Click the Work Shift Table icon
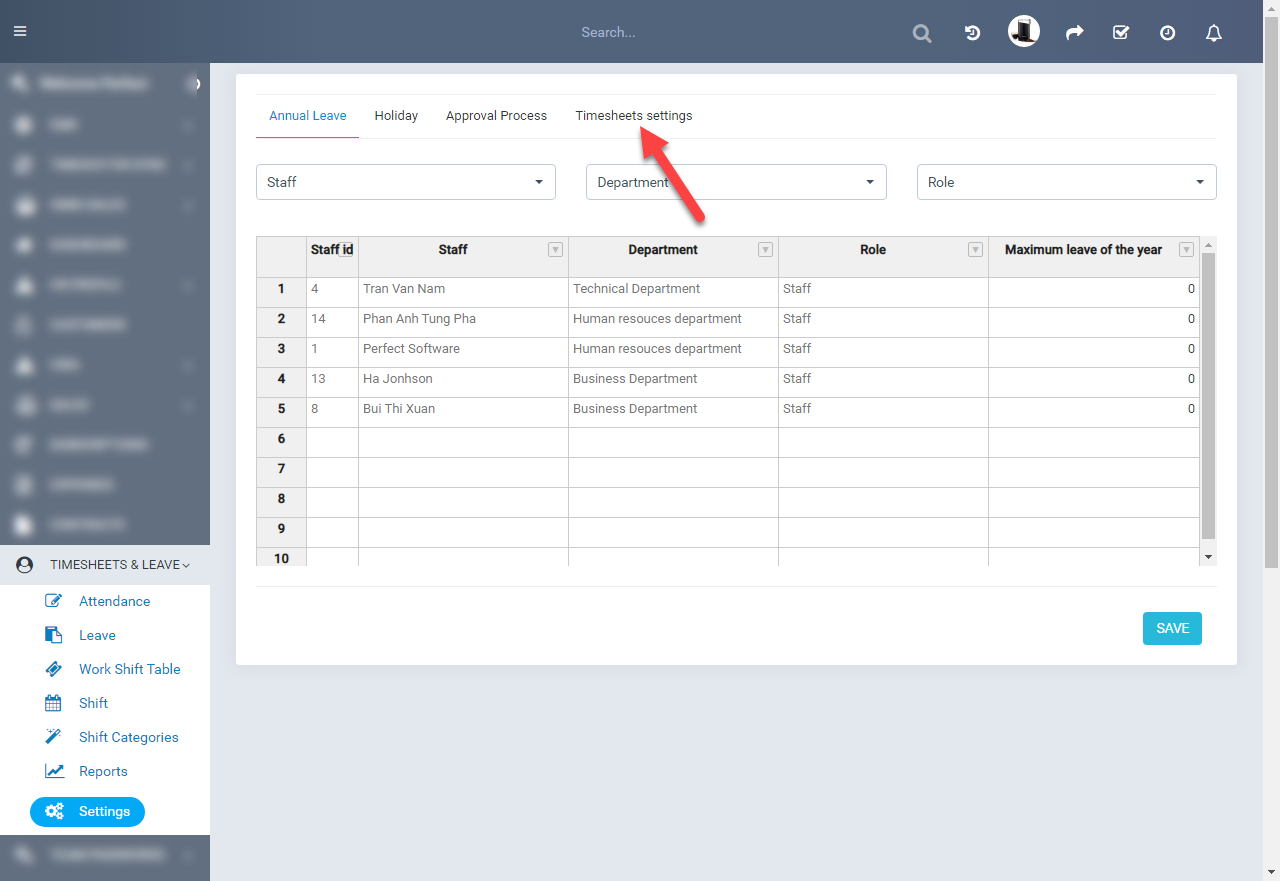This screenshot has height=881, width=1280. [x=54, y=669]
